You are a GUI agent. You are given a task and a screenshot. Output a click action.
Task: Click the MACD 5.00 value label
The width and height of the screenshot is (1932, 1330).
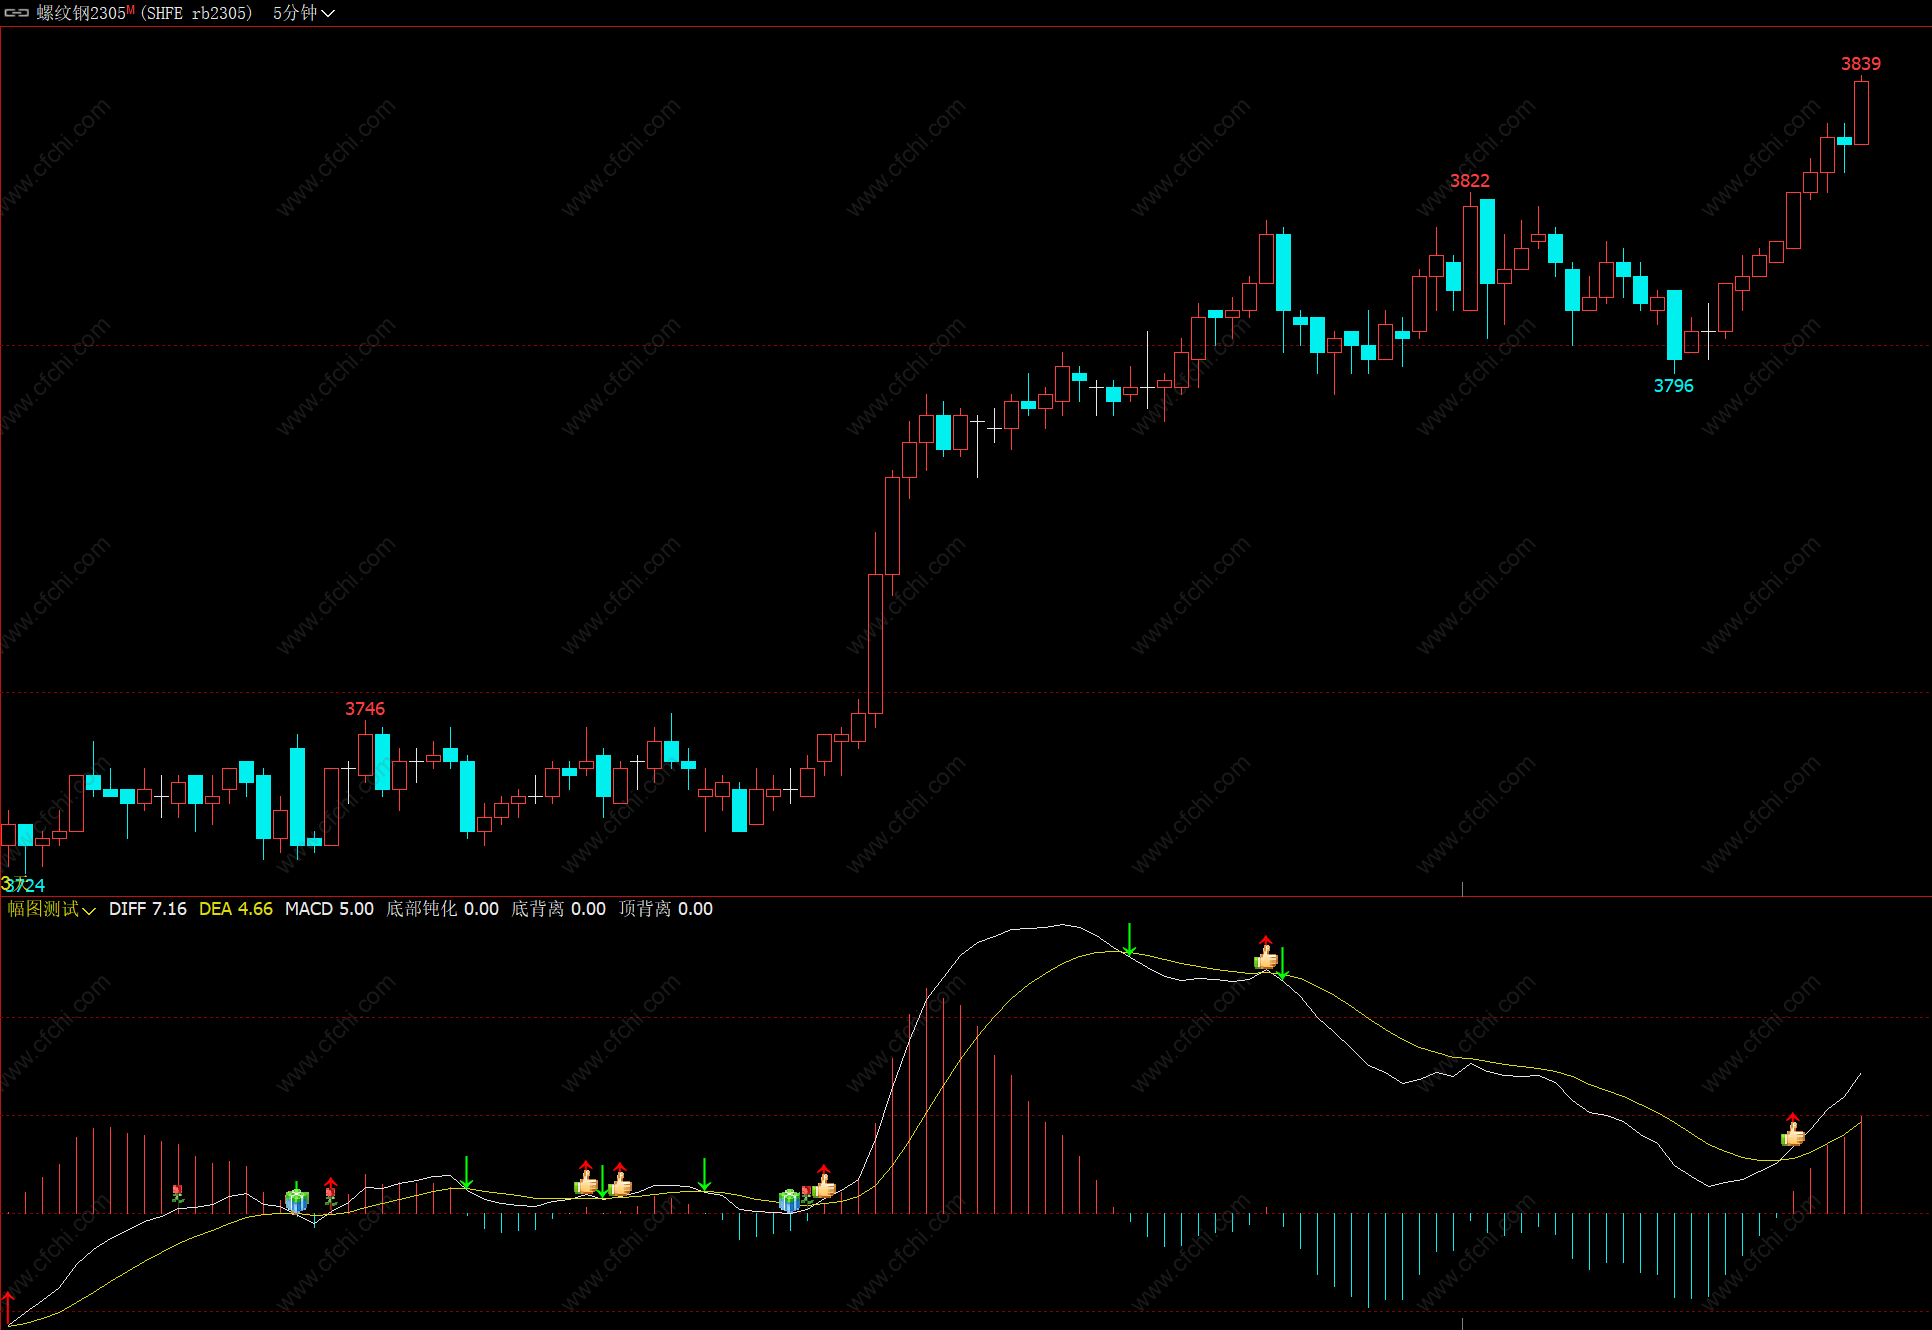(329, 909)
